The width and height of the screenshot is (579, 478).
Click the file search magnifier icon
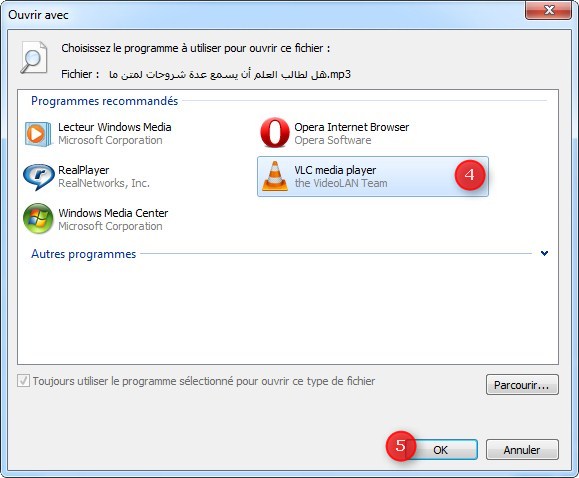tap(34, 58)
